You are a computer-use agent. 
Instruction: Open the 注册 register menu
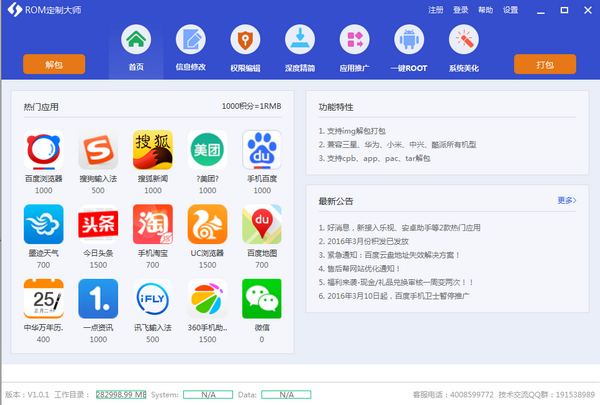[x=435, y=10]
